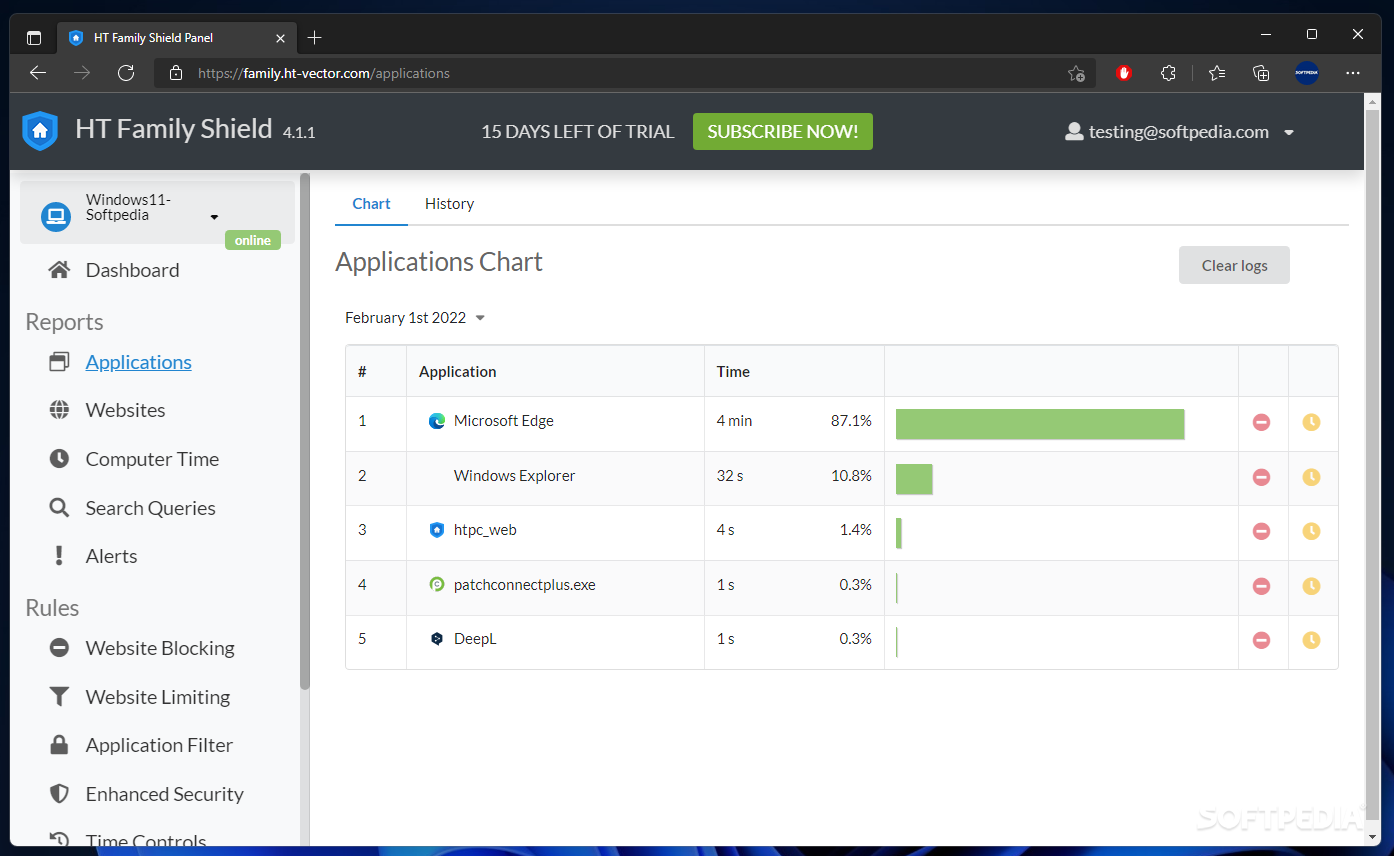Click the Softpedia profile avatar icon

click(x=1307, y=73)
